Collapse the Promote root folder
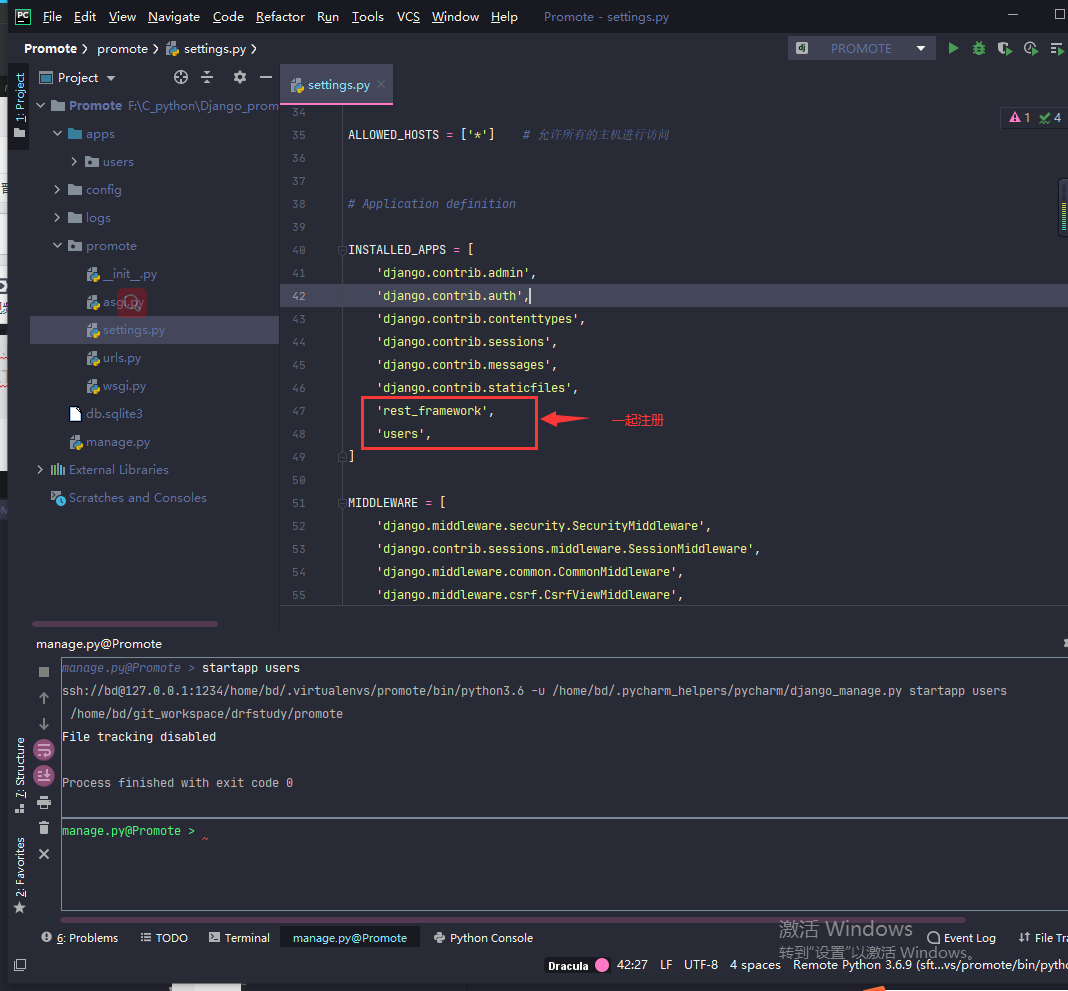 tap(41, 106)
